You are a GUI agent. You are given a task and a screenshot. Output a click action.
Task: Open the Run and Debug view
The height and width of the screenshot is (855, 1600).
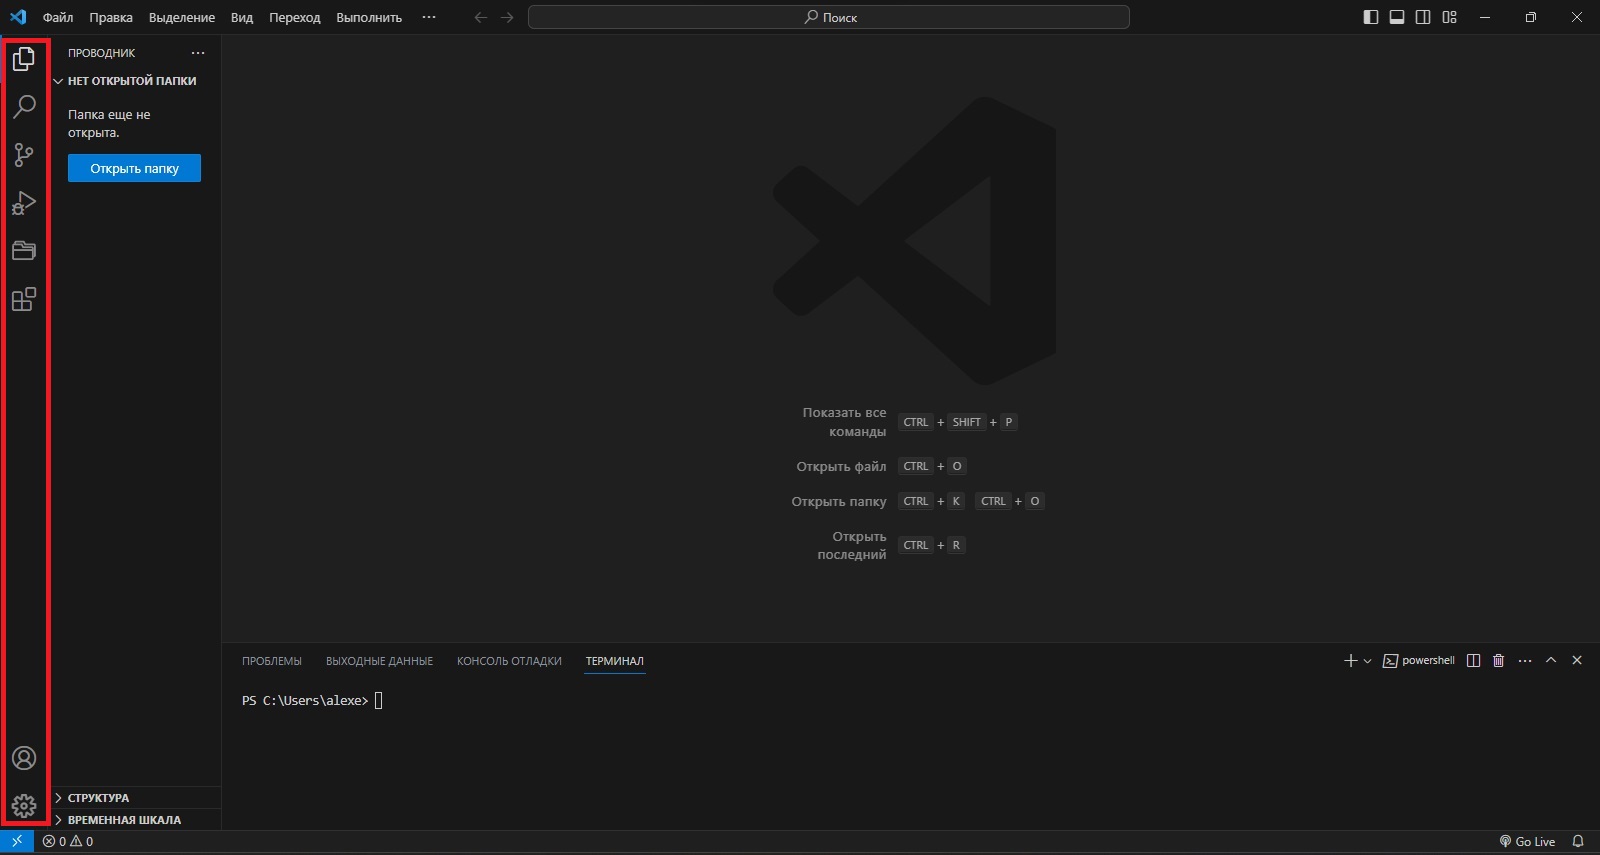[x=24, y=203]
